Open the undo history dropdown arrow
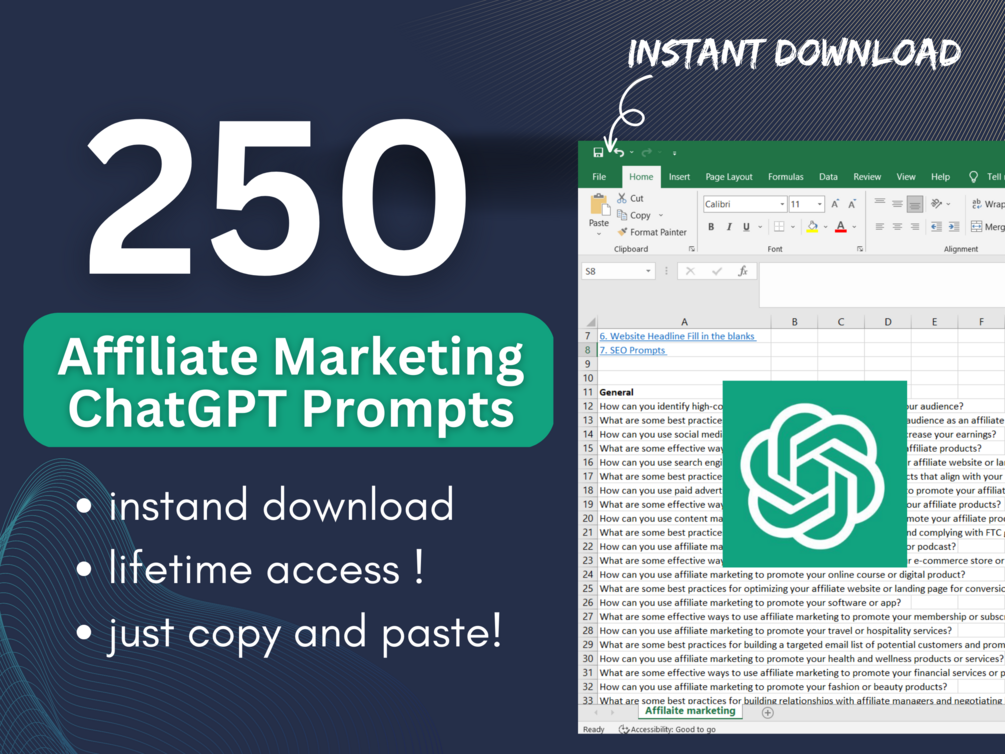The width and height of the screenshot is (1005, 754). point(631,153)
